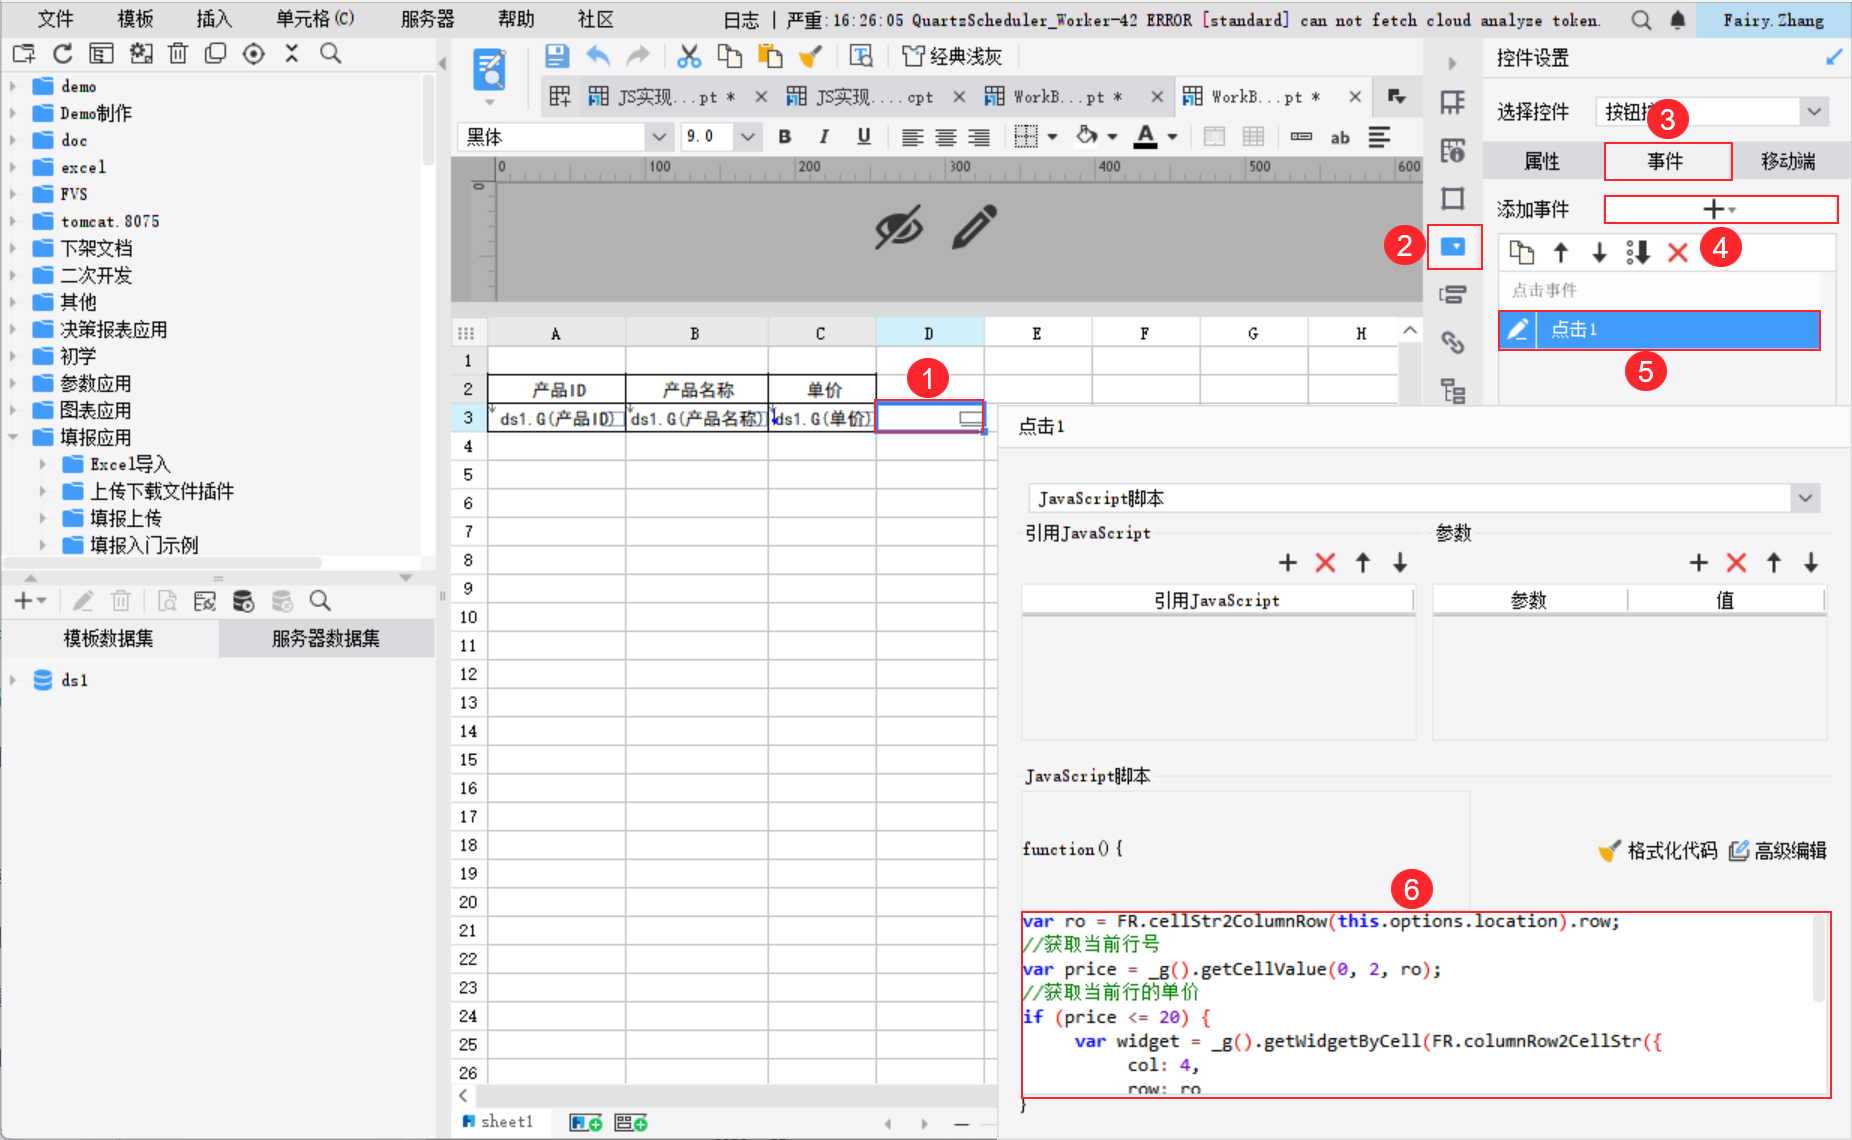
Task: Click the Save icon in the toolbar
Action: tap(557, 56)
